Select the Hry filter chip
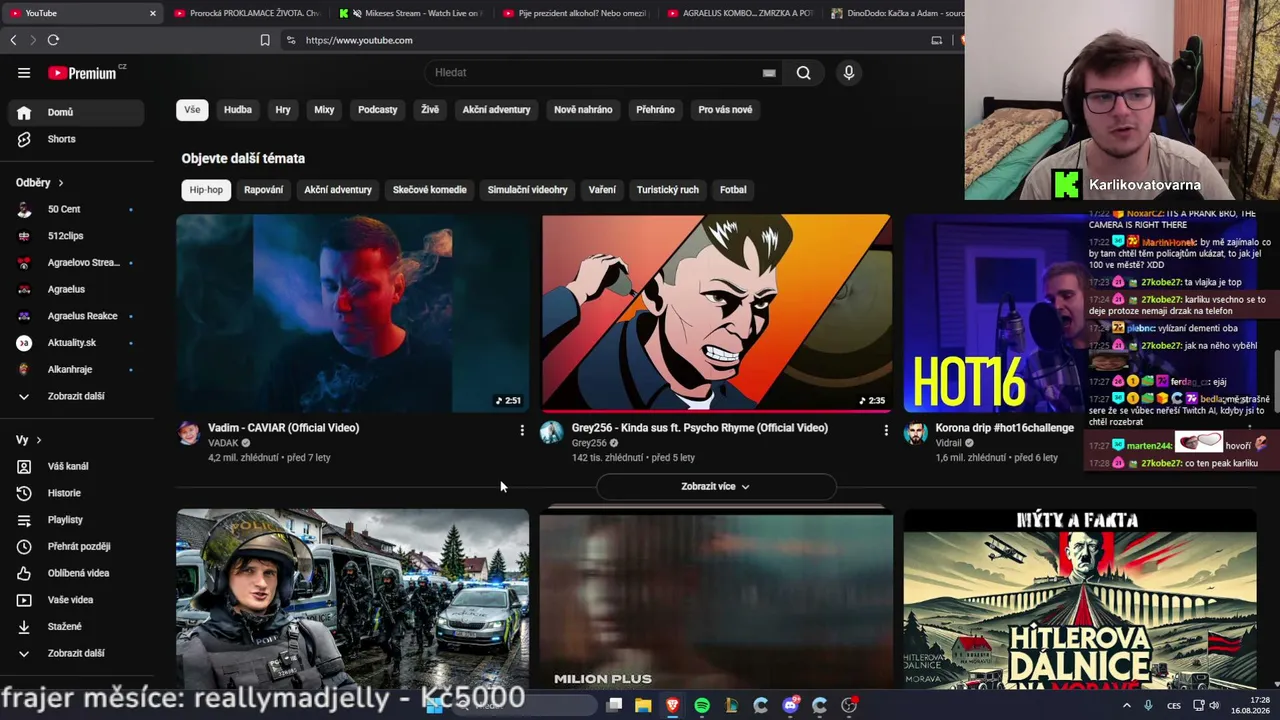Image resolution: width=1280 pixels, height=720 pixels. click(x=283, y=110)
